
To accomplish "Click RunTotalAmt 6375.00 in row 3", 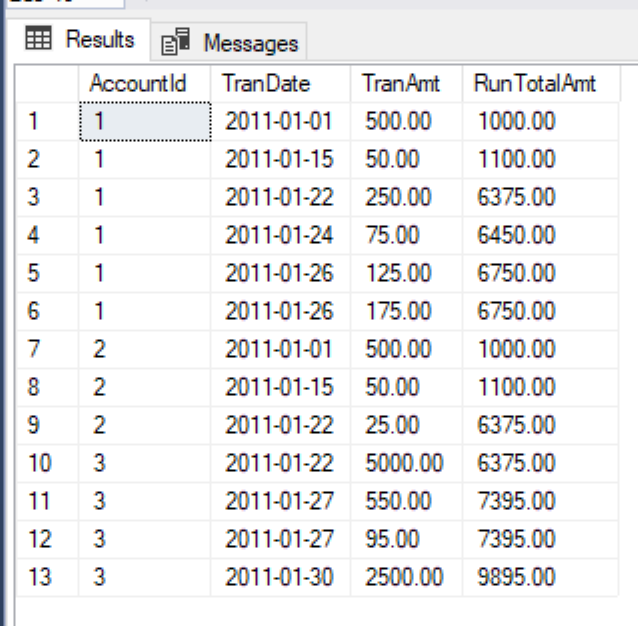I will click(540, 198).
